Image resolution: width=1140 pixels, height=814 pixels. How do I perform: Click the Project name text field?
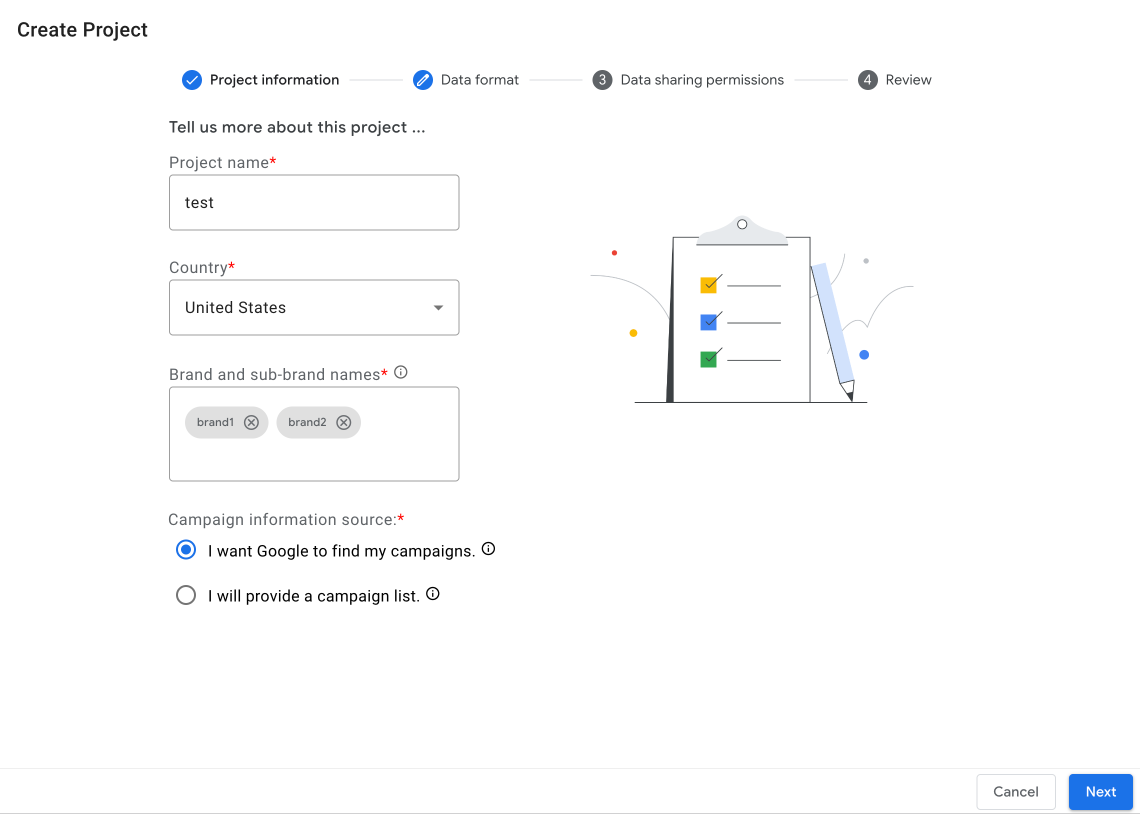(314, 203)
